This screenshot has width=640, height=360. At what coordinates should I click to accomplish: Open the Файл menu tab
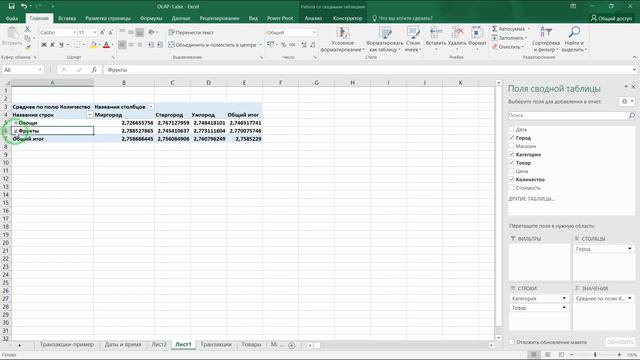pos(12,18)
